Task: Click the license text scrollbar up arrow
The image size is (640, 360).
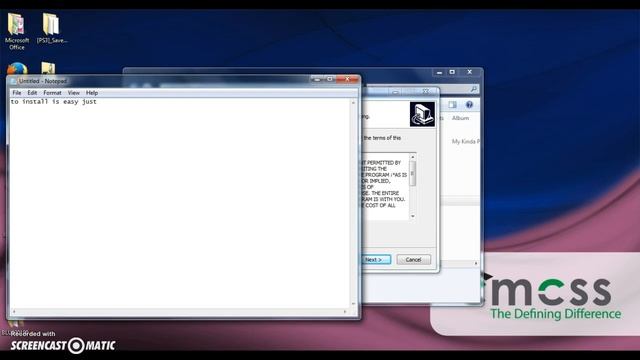Action: coord(413,157)
